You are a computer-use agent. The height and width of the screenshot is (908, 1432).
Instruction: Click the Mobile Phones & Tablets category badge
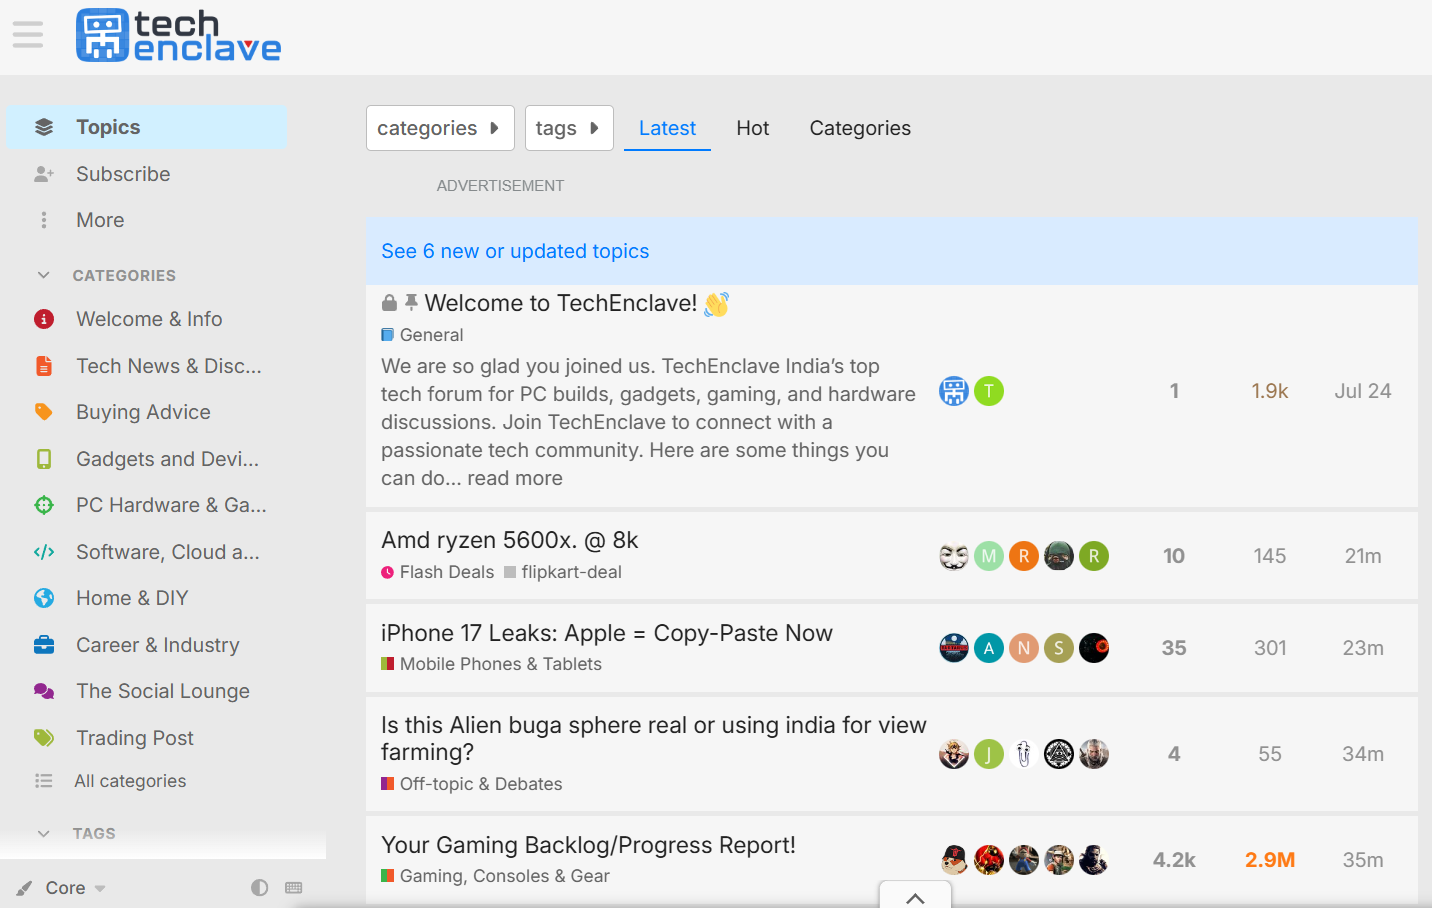491,664
